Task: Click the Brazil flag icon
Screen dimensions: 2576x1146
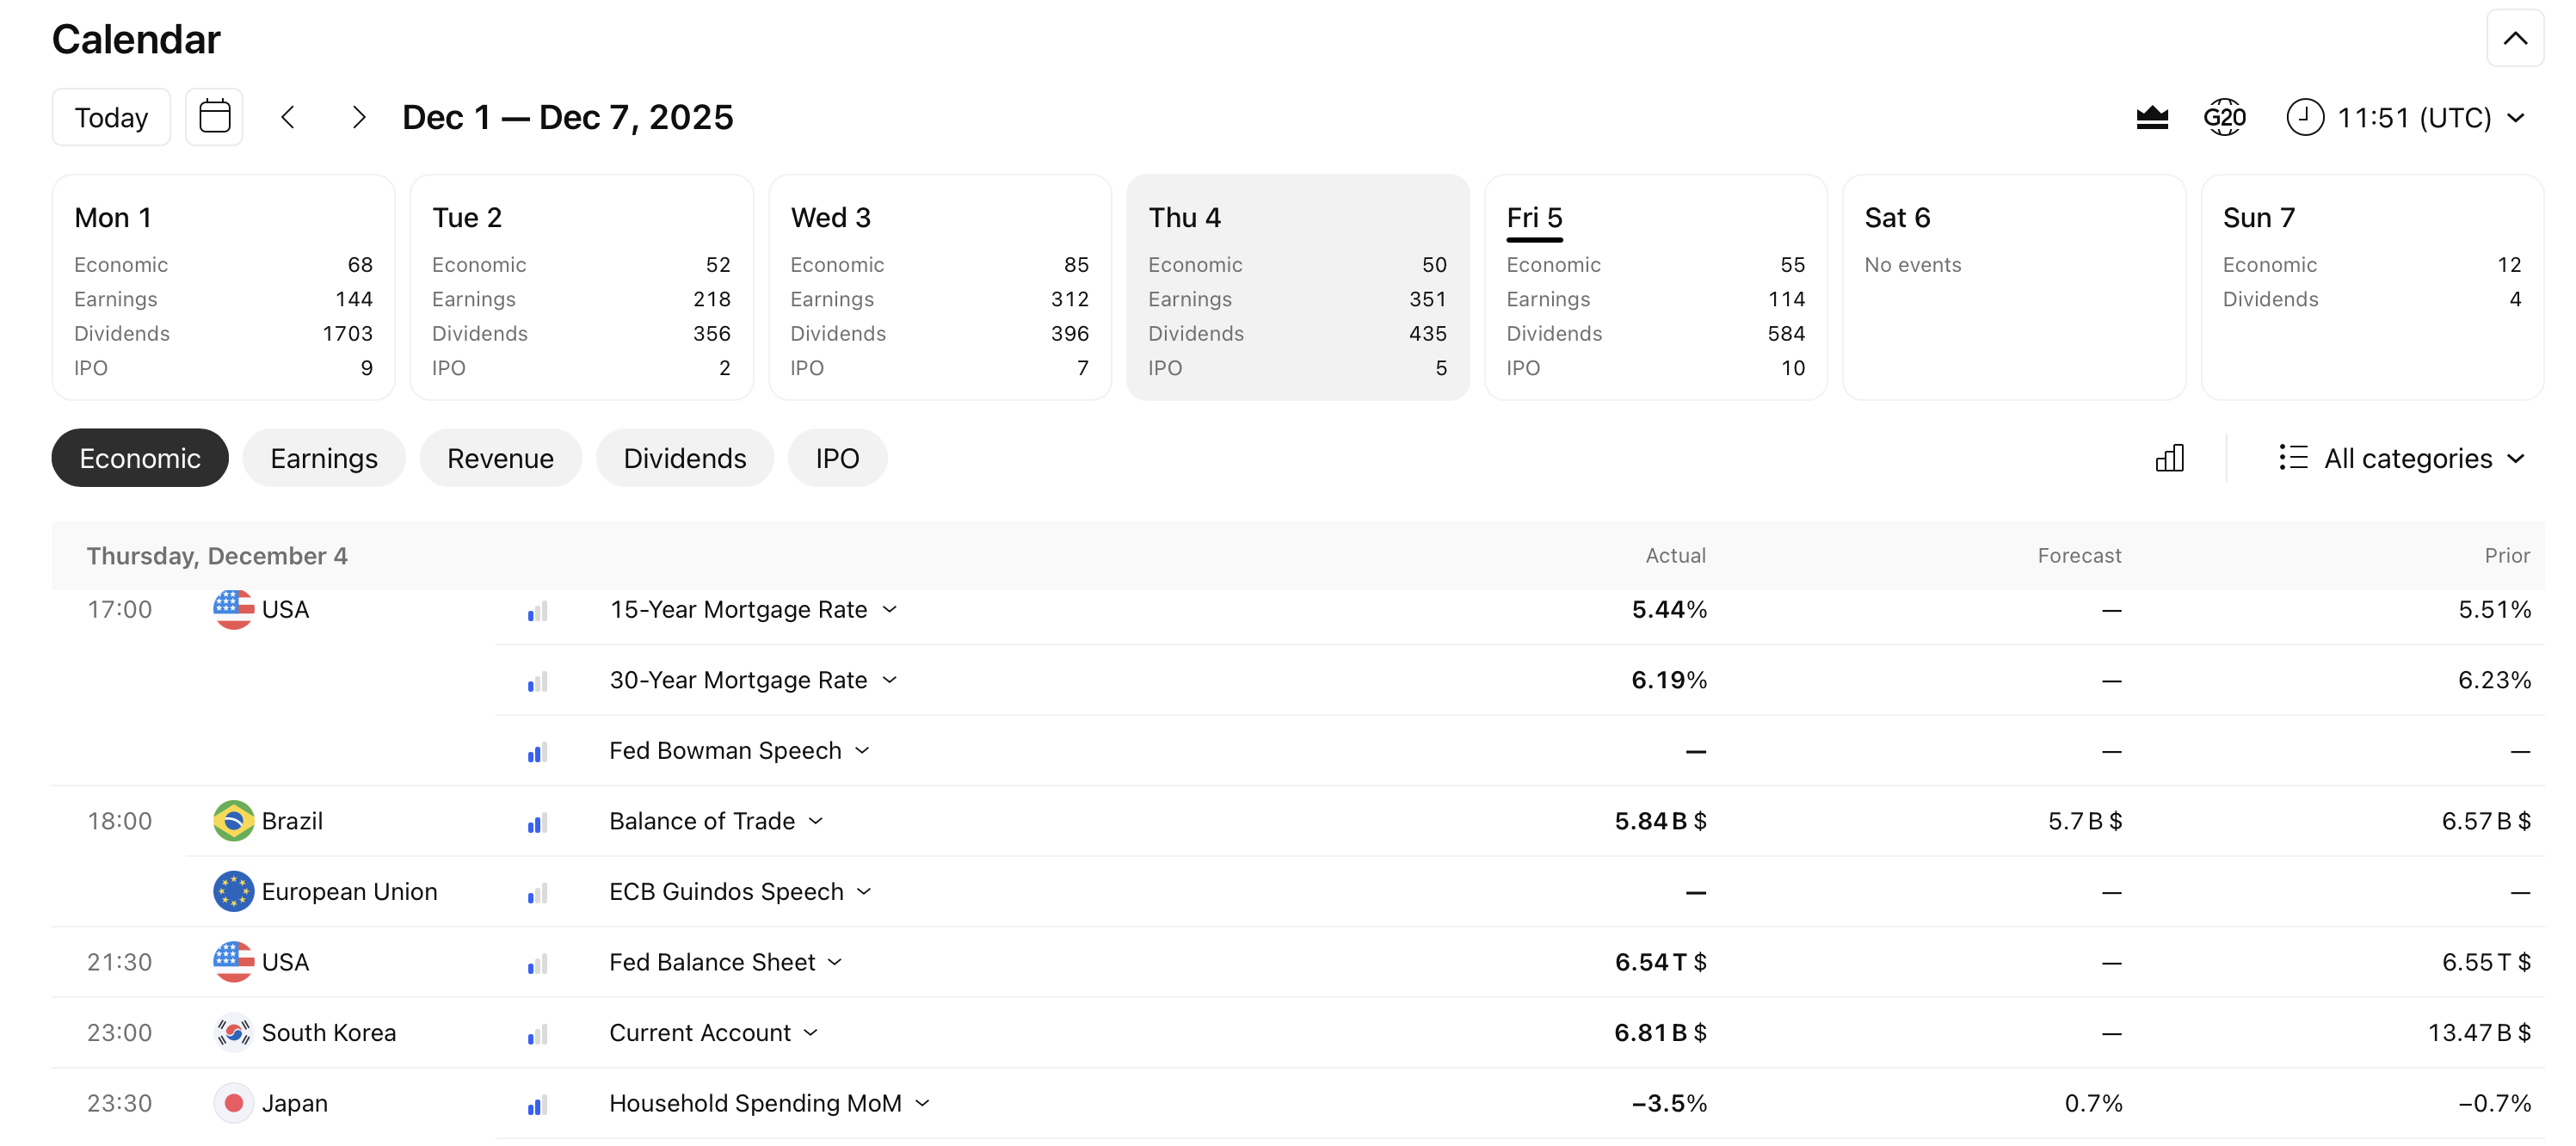Action: tap(233, 820)
